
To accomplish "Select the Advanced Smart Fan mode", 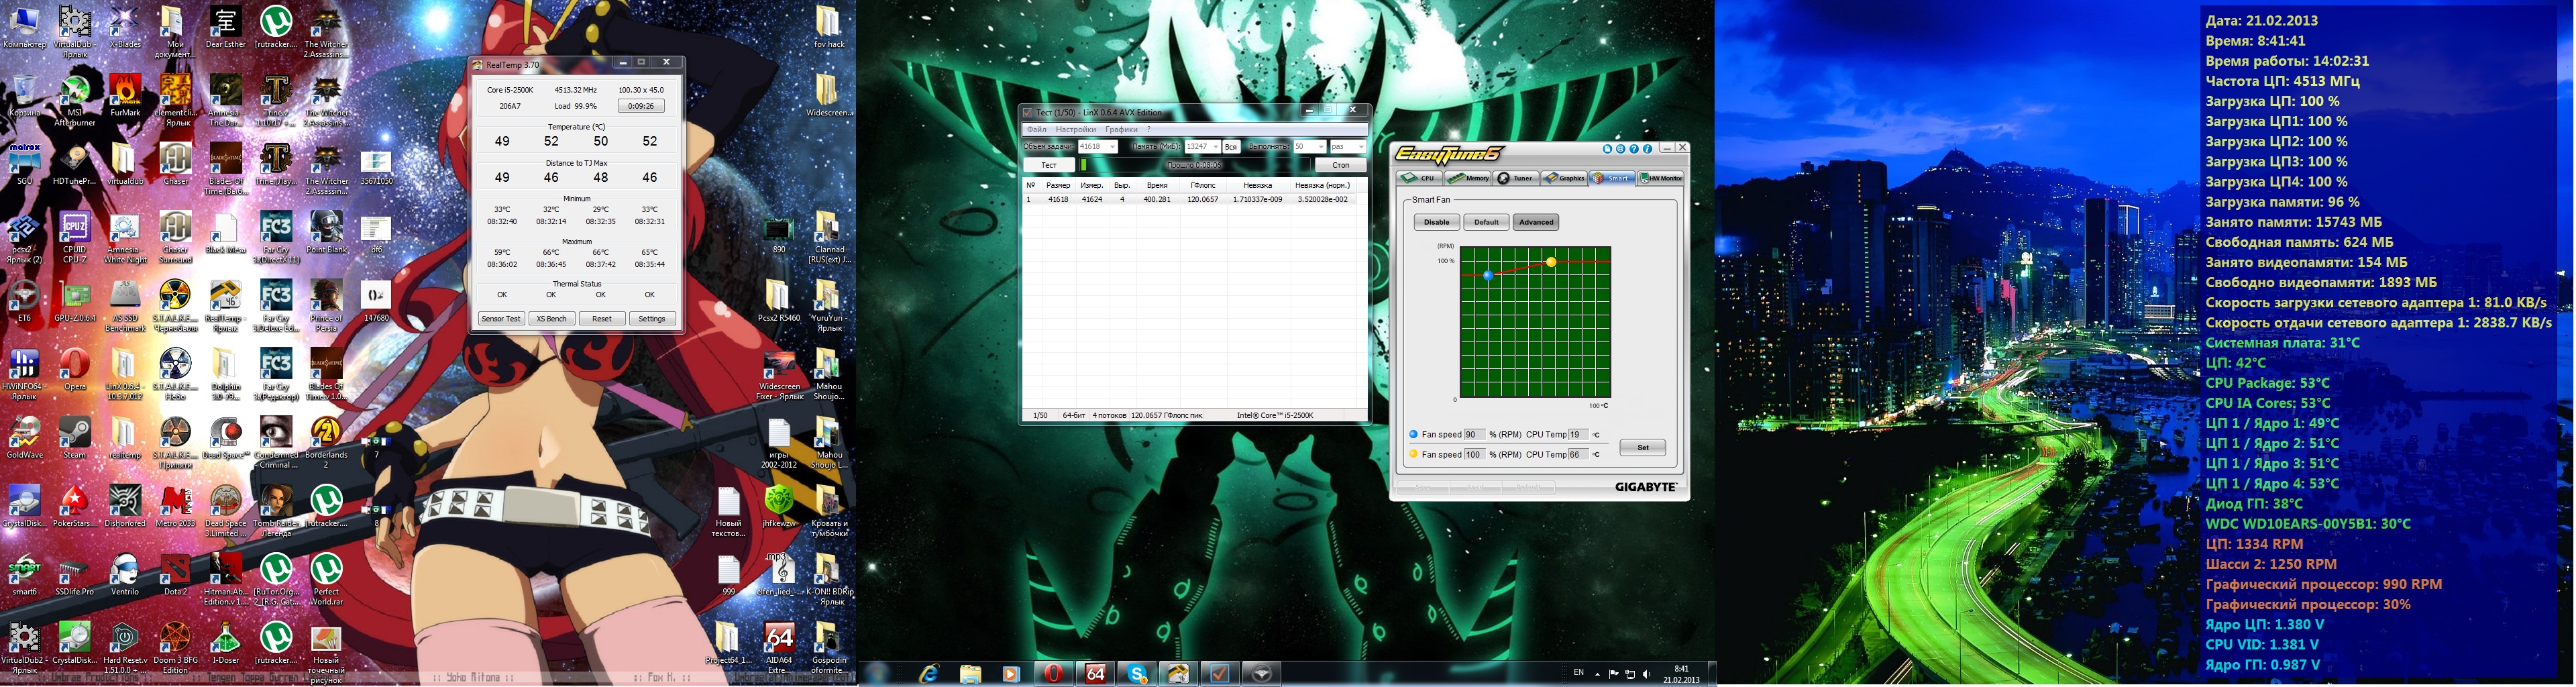I will pyautogui.click(x=1535, y=222).
